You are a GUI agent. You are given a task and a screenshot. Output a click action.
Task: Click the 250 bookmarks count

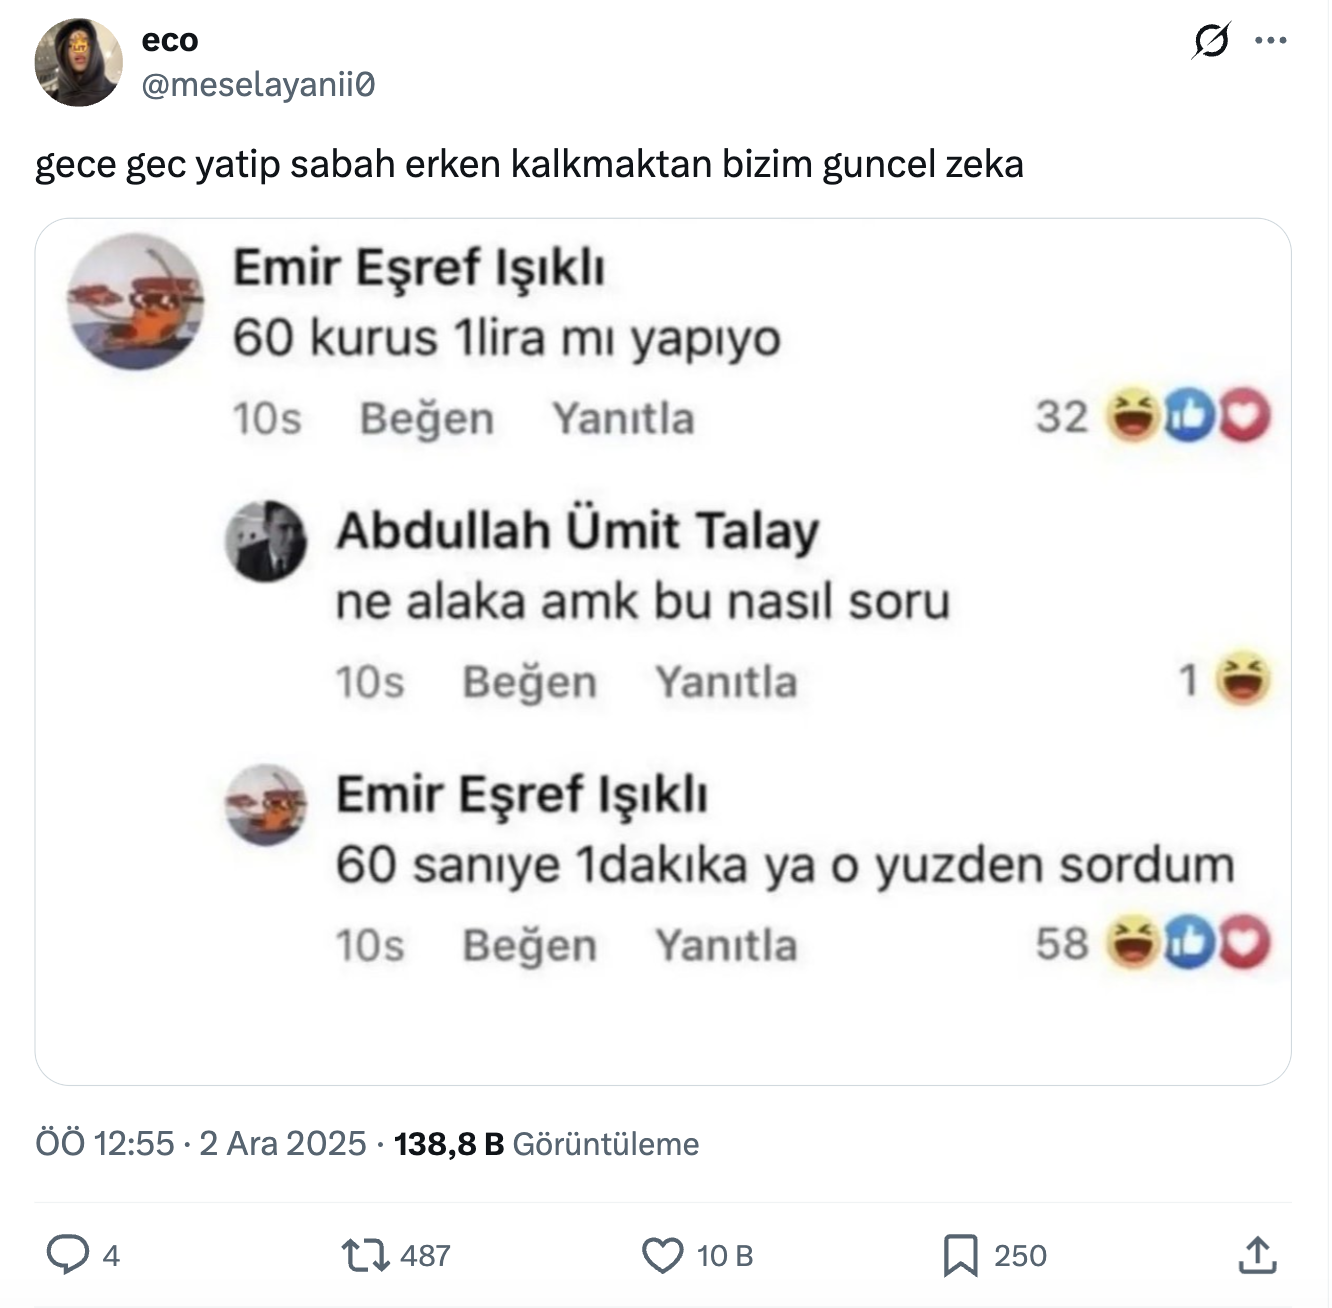[x=1020, y=1256]
